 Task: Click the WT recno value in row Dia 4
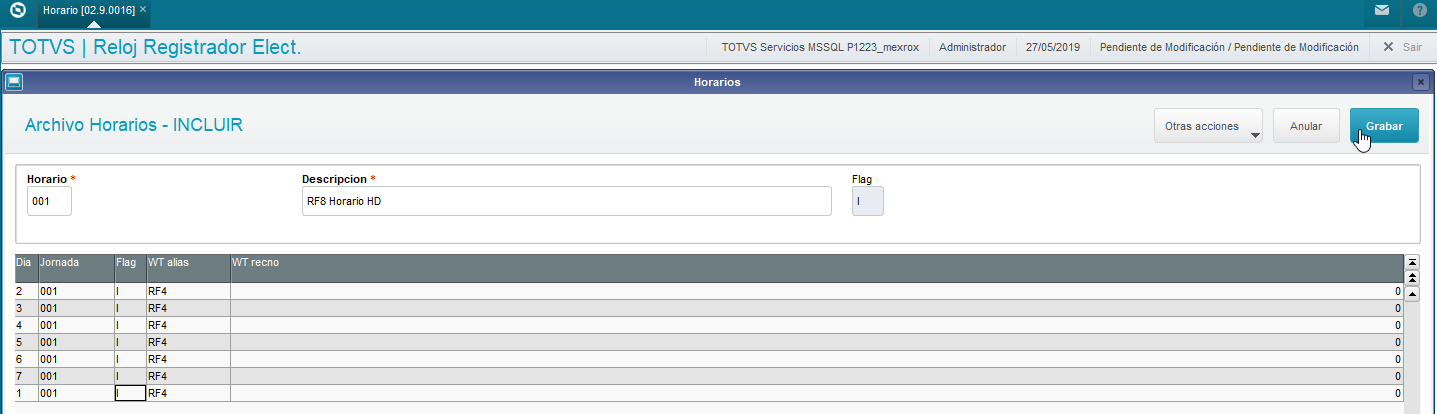(817, 325)
